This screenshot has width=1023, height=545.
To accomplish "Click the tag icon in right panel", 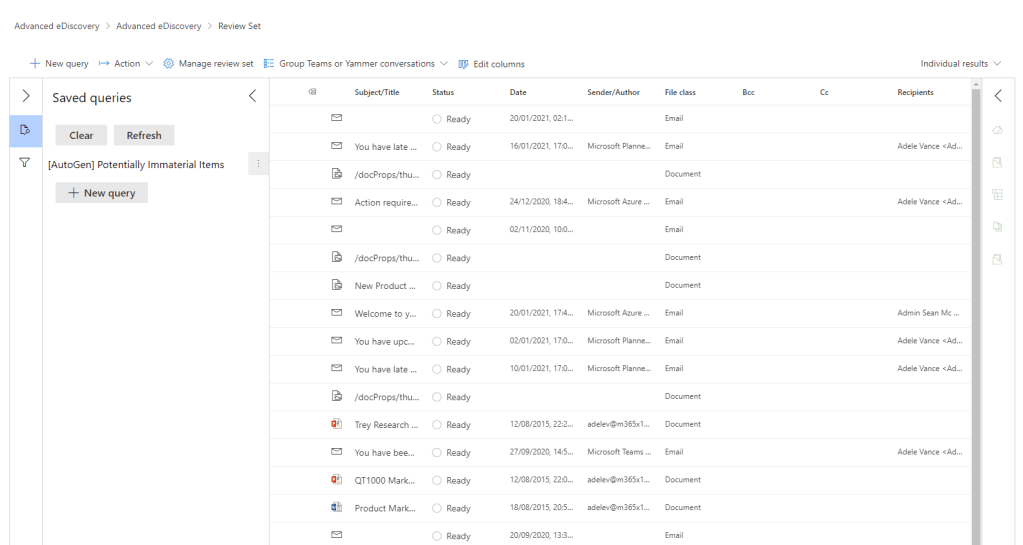I will tap(997, 131).
